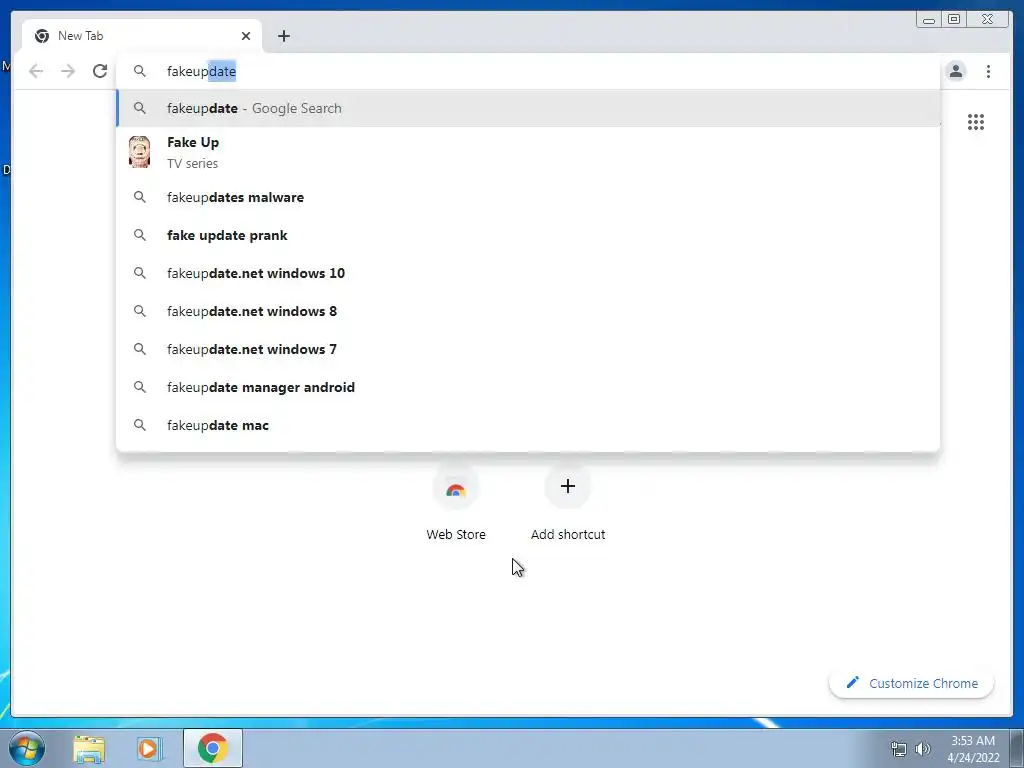1024x768 pixels.
Task: Open the Chrome profile avatar icon
Action: coord(955,71)
